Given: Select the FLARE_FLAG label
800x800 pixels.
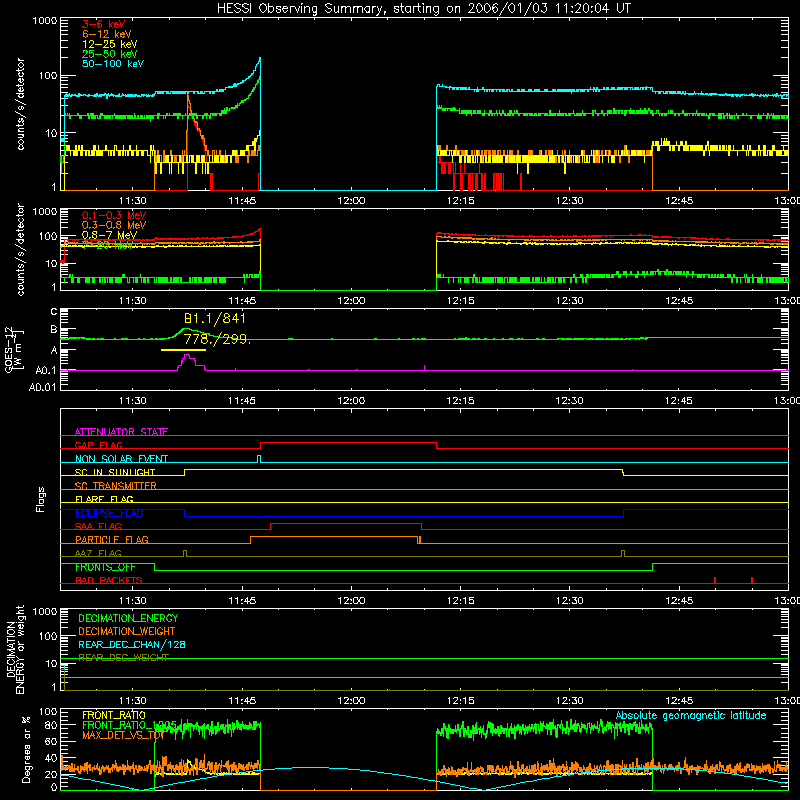Looking at the screenshot, I should [x=104, y=499].
